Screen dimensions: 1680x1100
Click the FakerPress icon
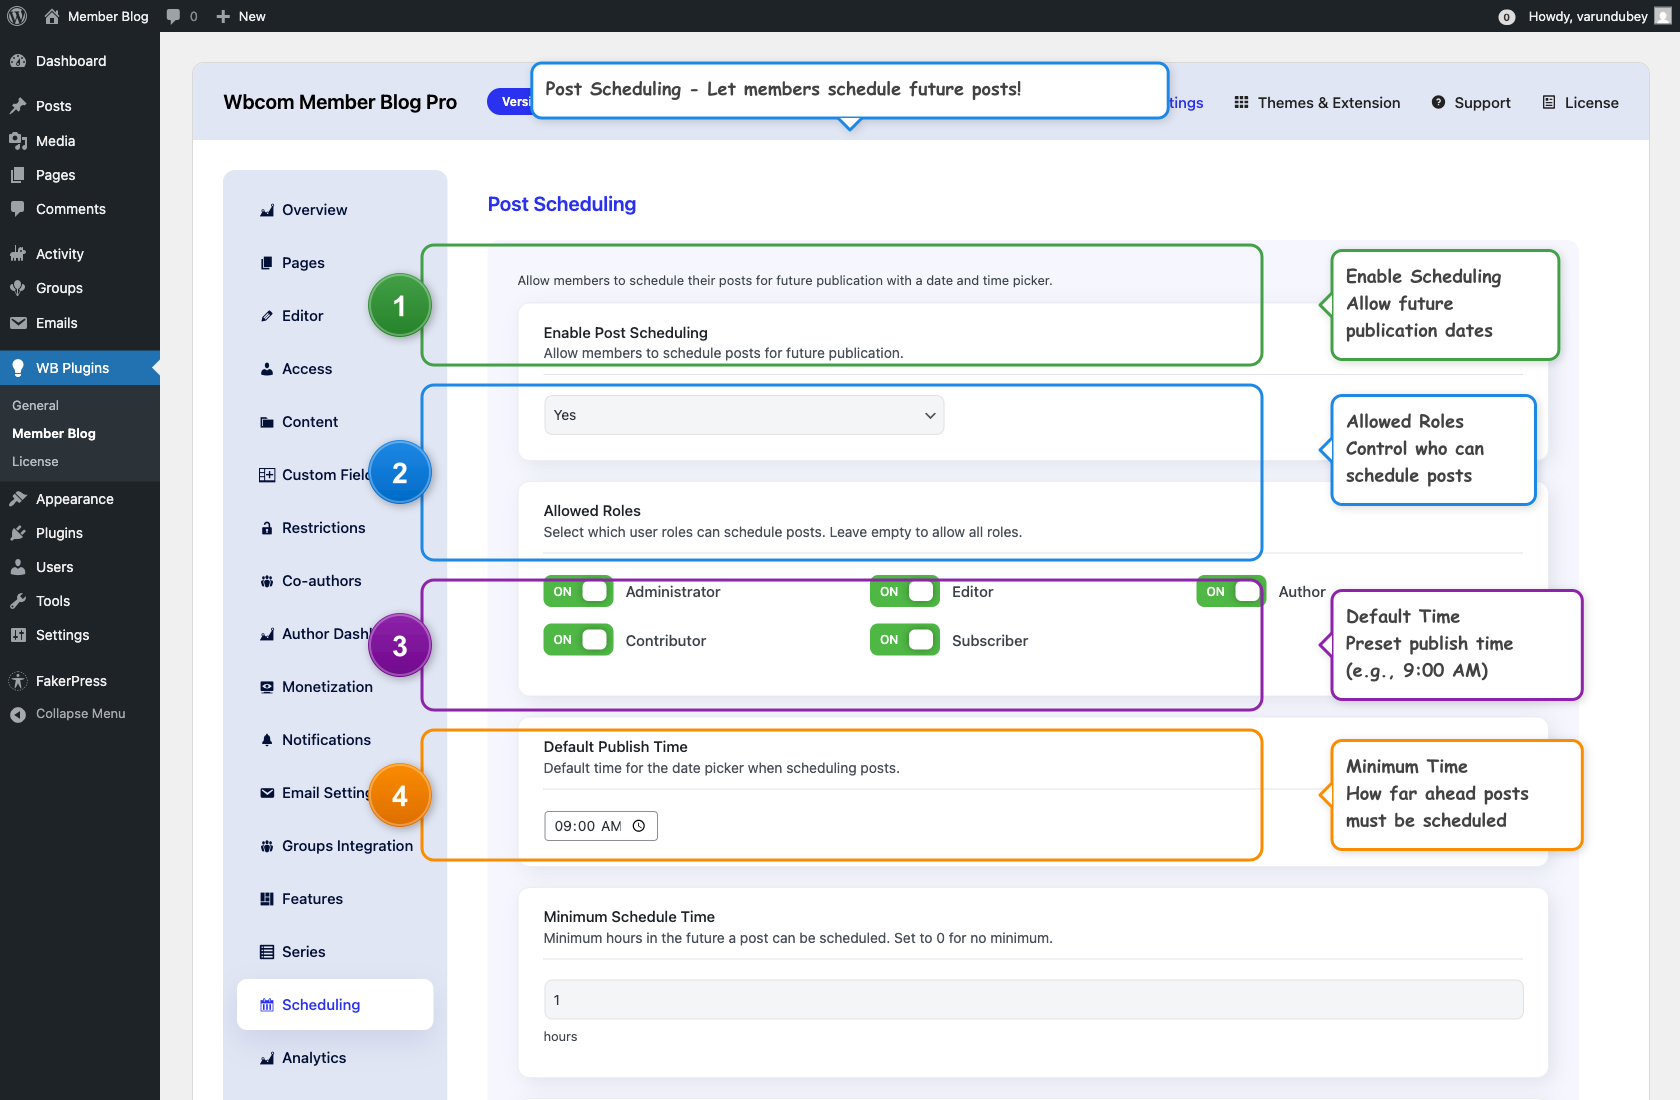18,681
